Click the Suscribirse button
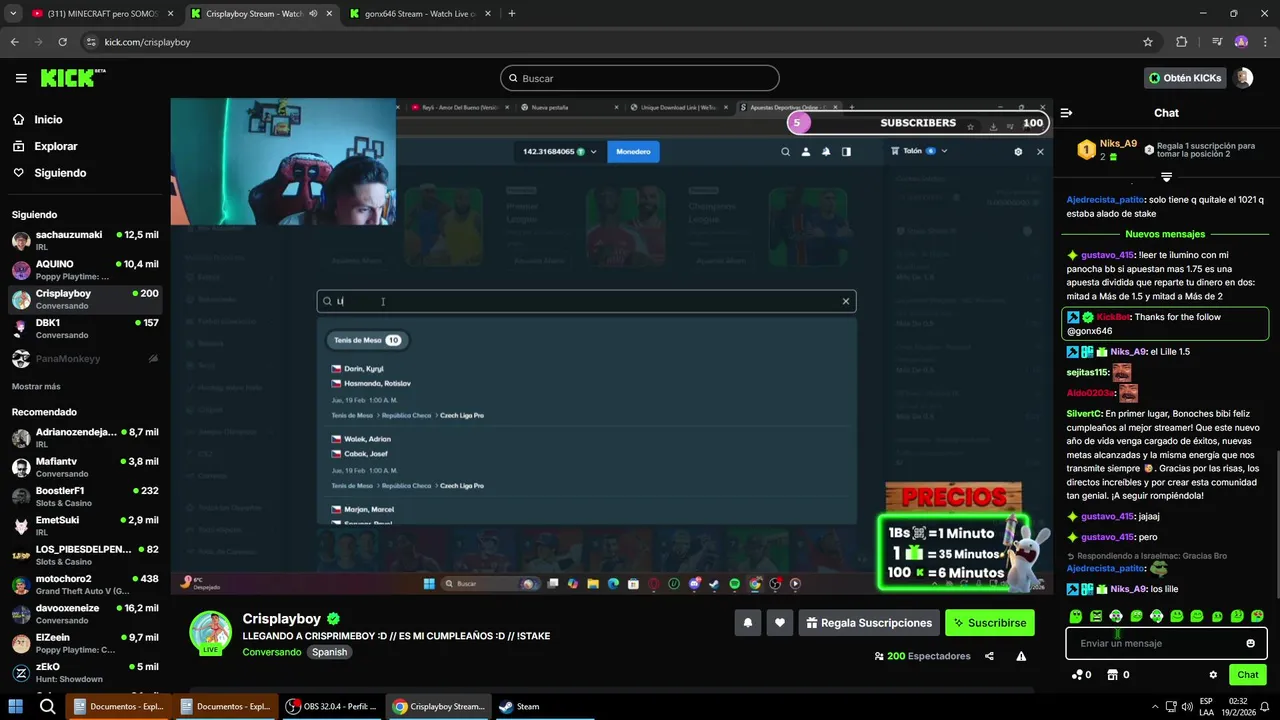The height and width of the screenshot is (720, 1280). tap(990, 623)
